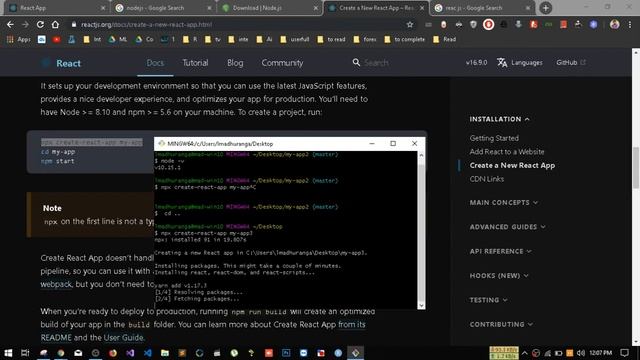
Task: Click the volume icon in system tray
Action: pos(581,353)
